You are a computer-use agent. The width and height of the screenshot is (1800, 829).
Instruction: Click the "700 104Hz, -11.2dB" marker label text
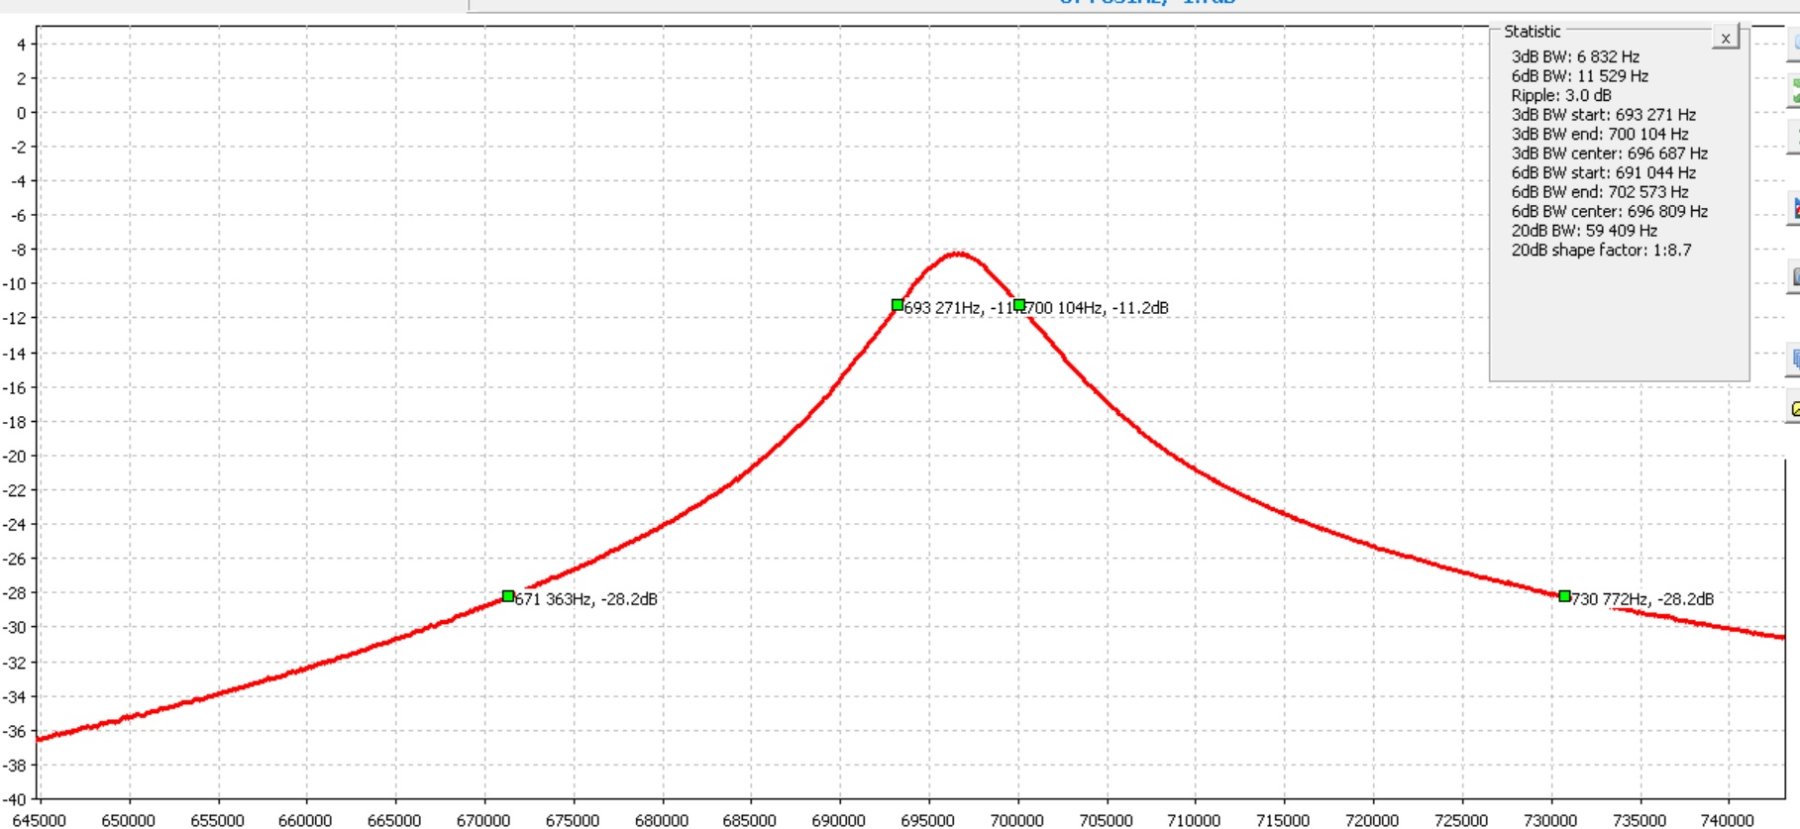coord(1098,308)
